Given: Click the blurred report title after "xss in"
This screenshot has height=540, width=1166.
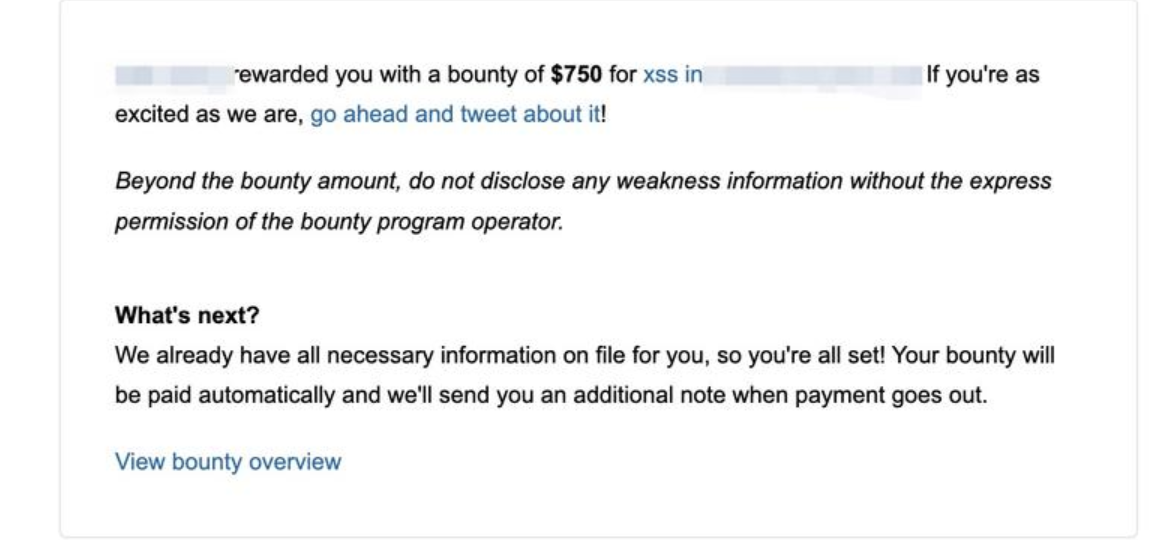Looking at the screenshot, I should (813, 75).
